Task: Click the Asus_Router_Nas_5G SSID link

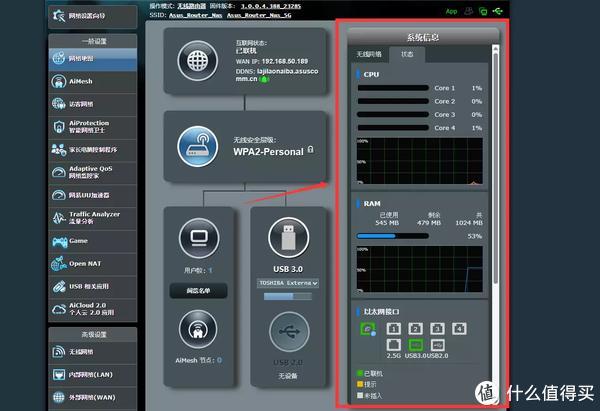Action: tap(259, 15)
